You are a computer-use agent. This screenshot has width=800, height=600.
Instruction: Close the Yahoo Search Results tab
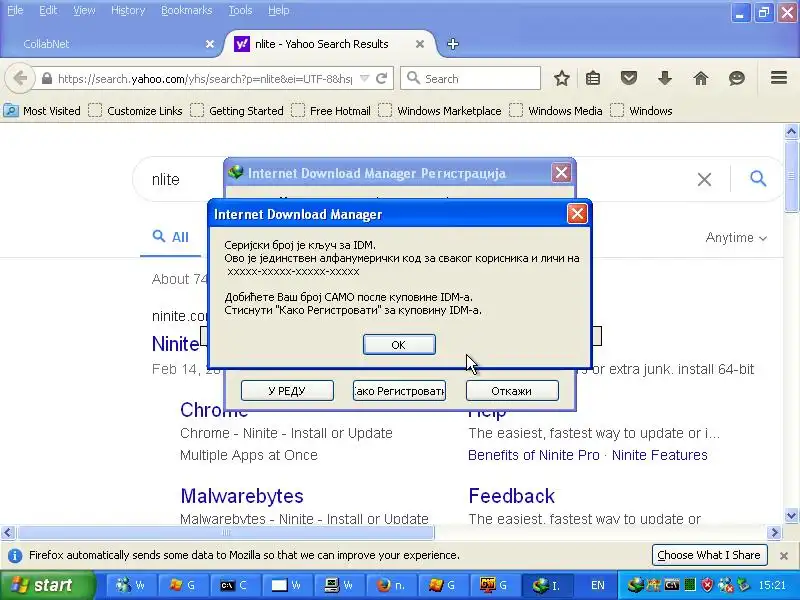click(x=420, y=44)
